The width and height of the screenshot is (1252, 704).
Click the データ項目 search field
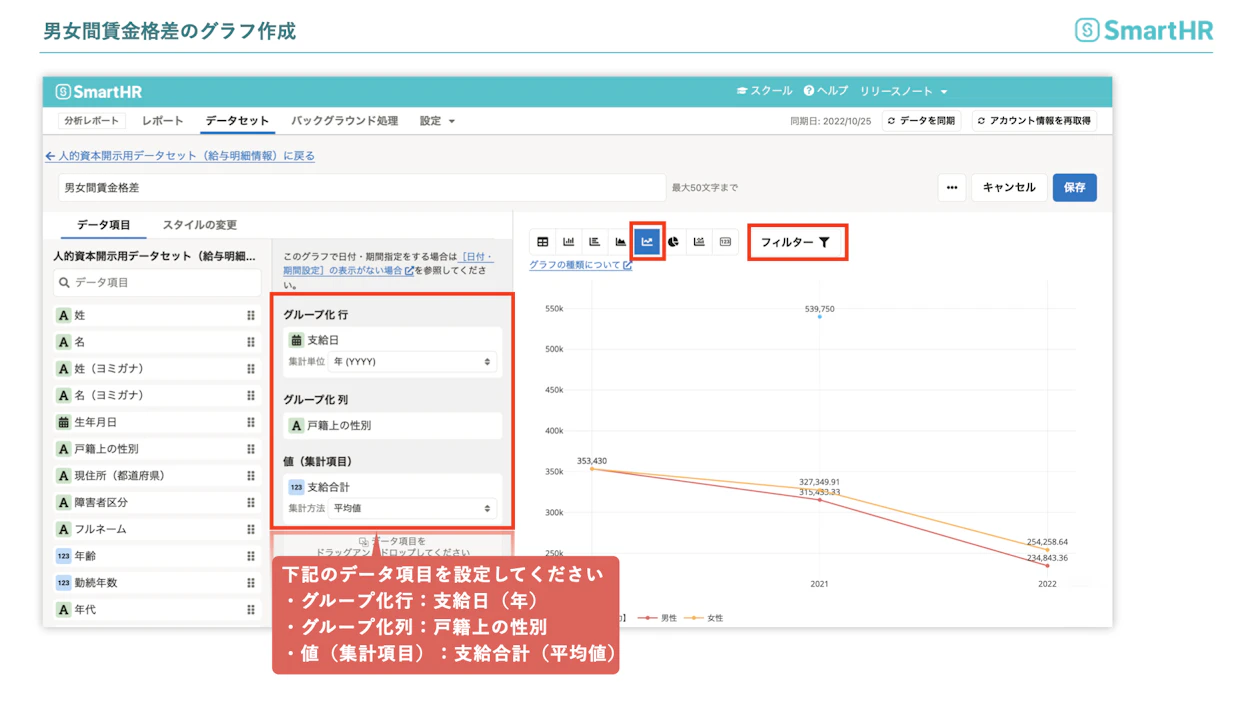[157, 283]
